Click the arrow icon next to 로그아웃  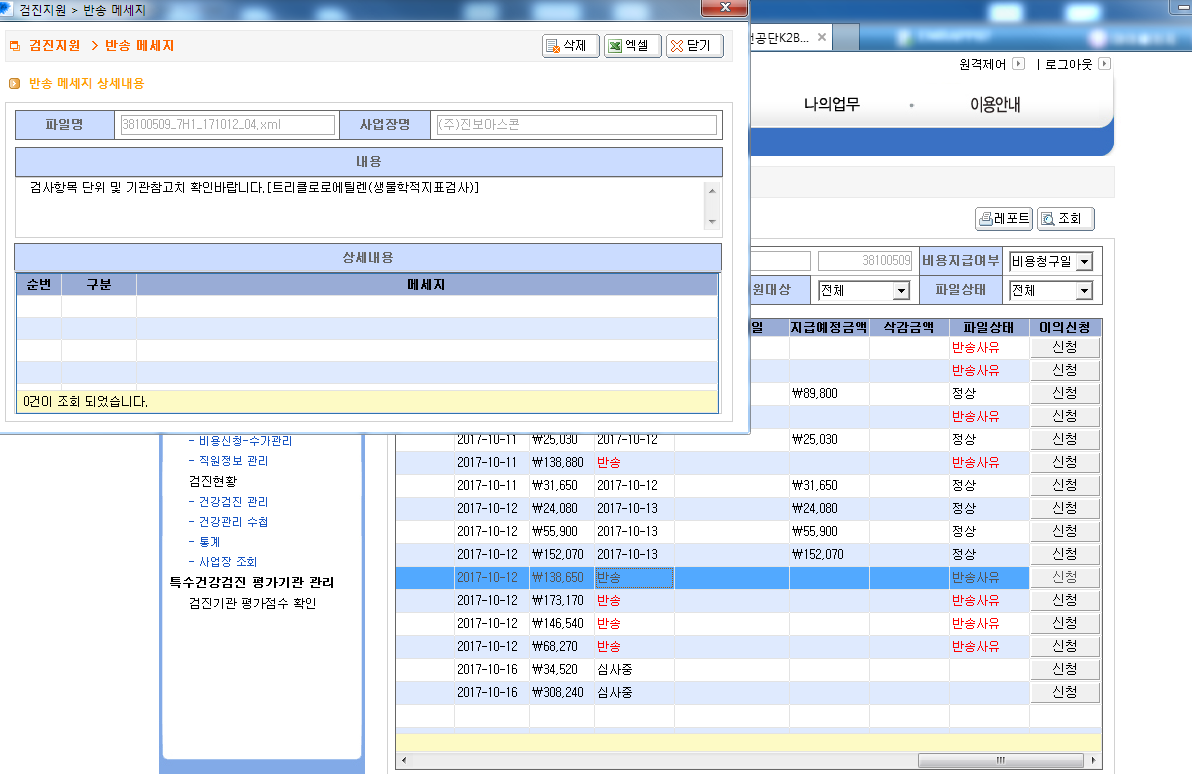click(x=1105, y=64)
